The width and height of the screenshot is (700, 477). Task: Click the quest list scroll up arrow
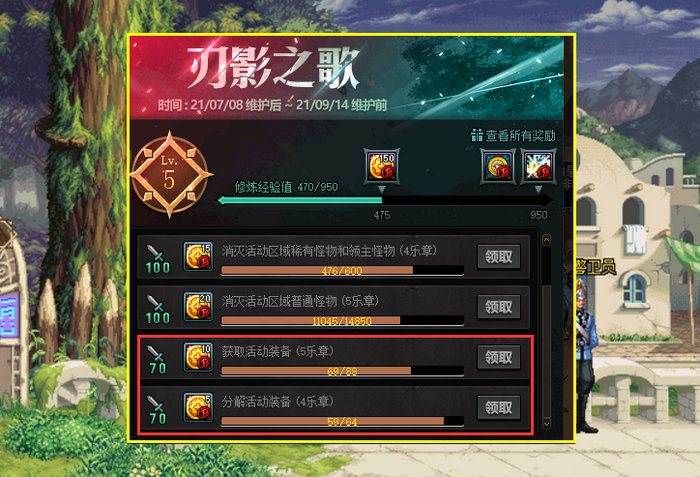point(546,240)
